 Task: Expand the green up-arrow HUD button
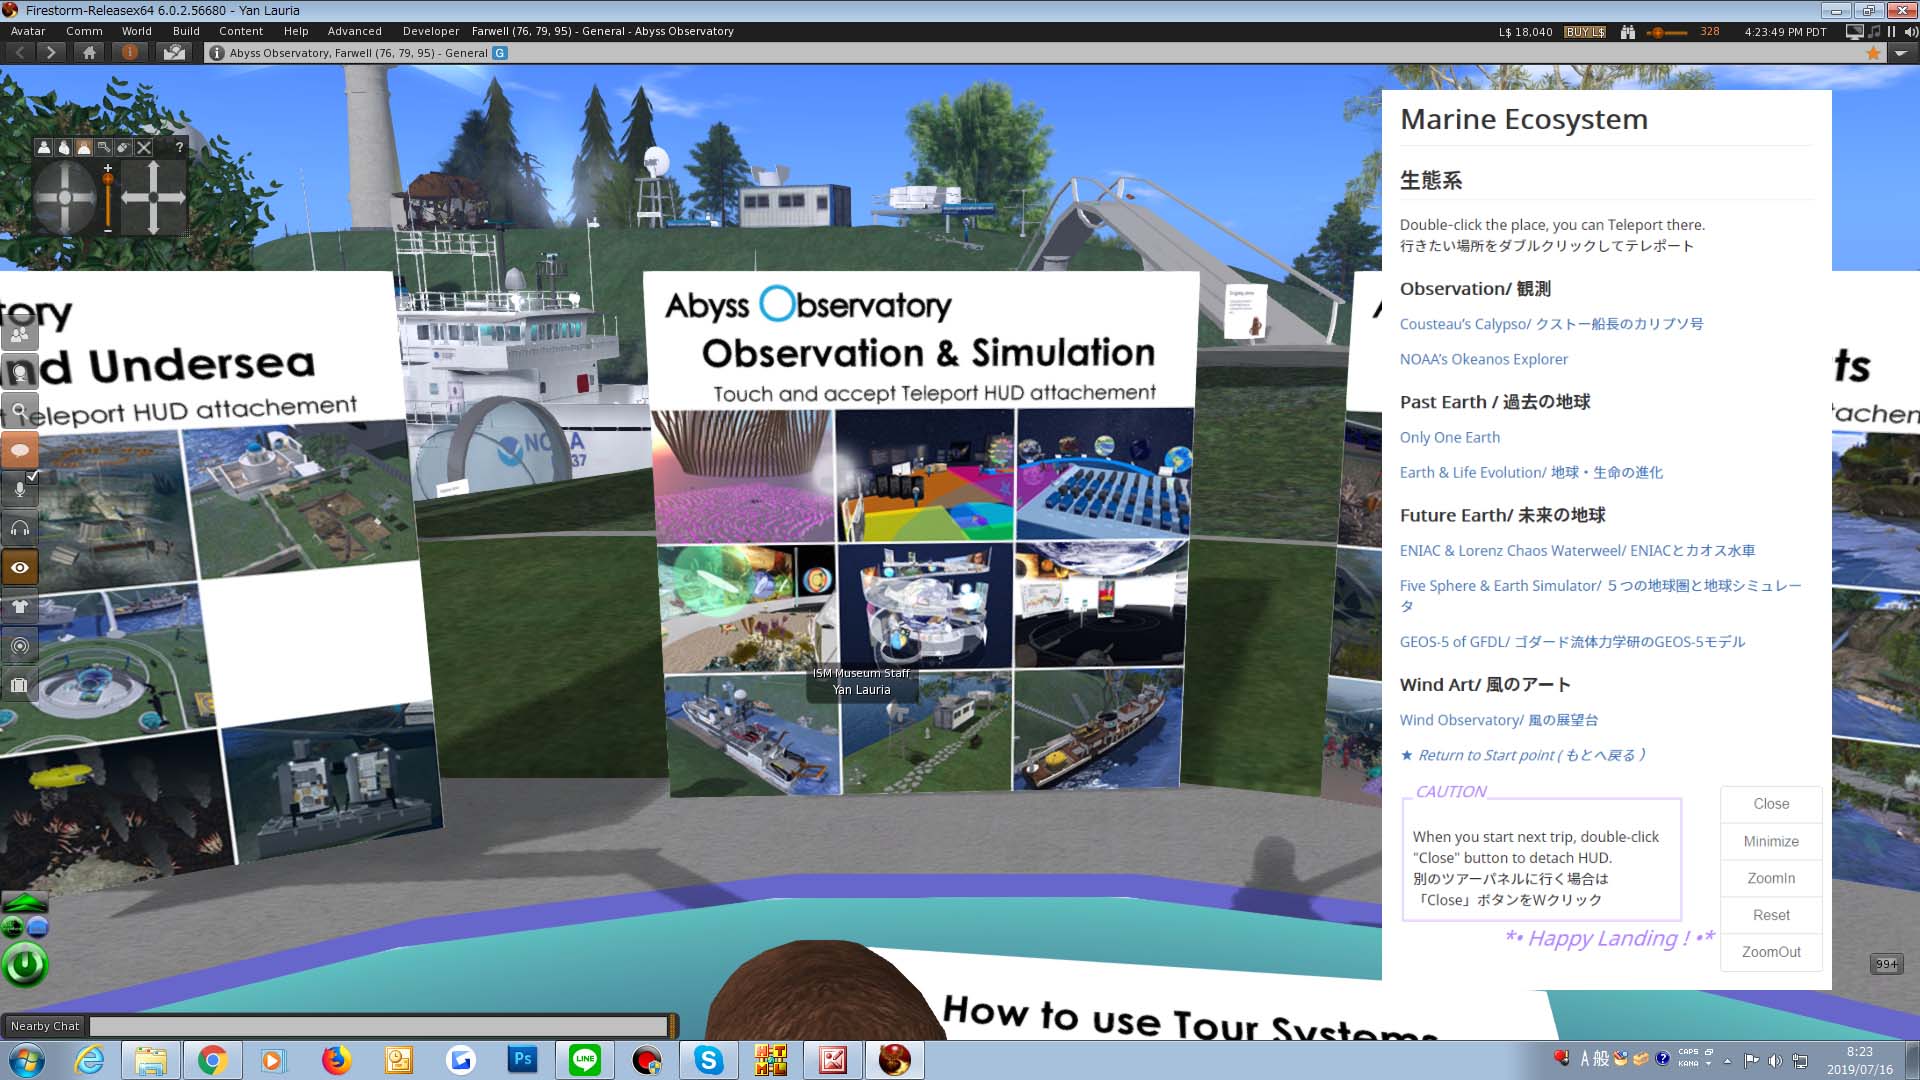pos(25,902)
